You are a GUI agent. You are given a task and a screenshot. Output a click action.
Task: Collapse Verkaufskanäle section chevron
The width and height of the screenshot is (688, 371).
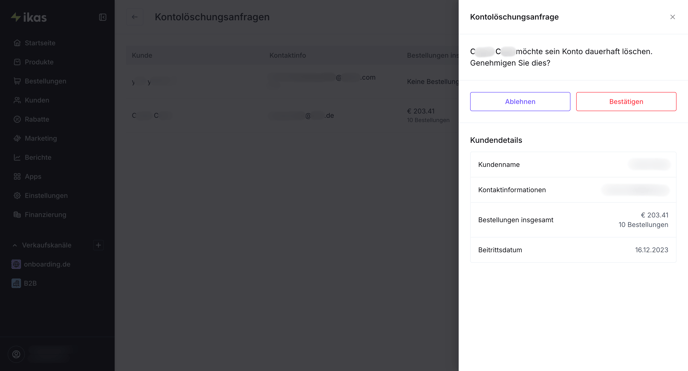(14, 246)
